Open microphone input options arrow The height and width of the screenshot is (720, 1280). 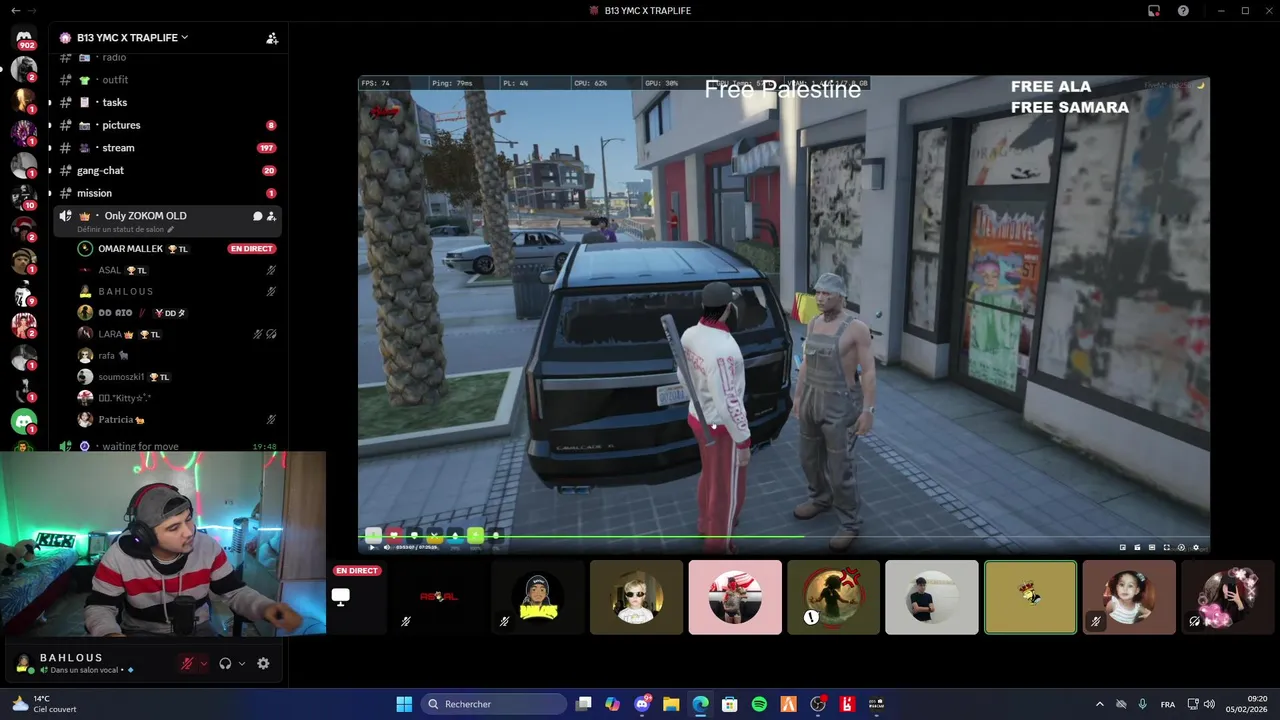203,663
